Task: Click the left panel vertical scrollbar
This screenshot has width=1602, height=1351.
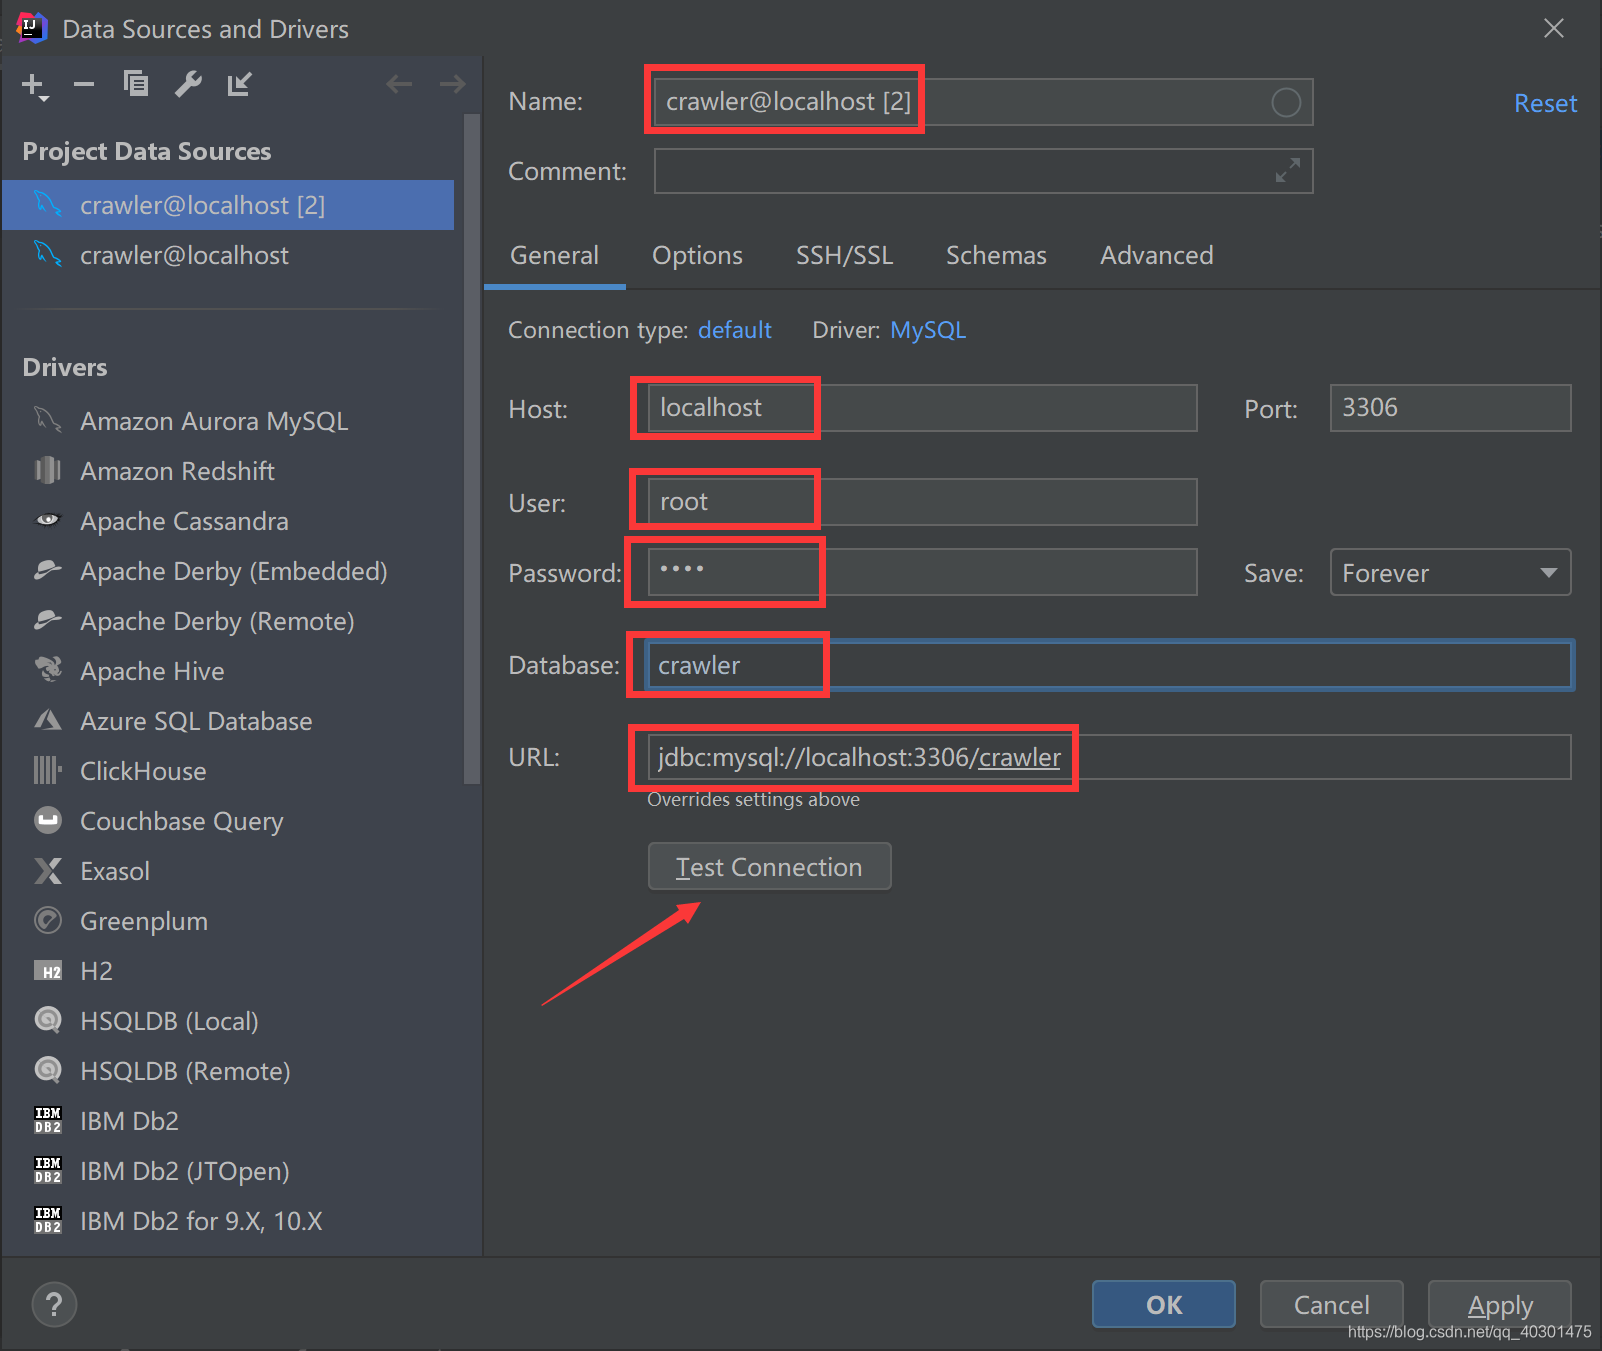Action: [472, 450]
